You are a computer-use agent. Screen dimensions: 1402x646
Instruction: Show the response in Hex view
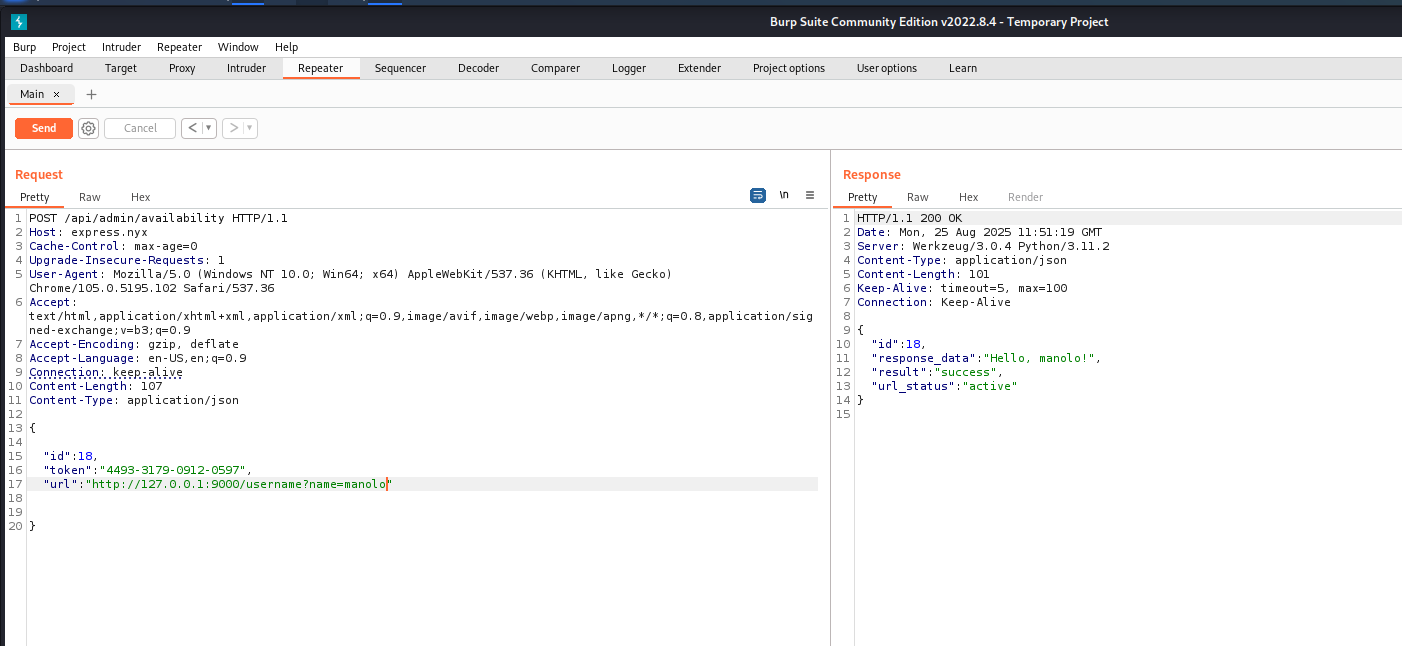click(968, 197)
